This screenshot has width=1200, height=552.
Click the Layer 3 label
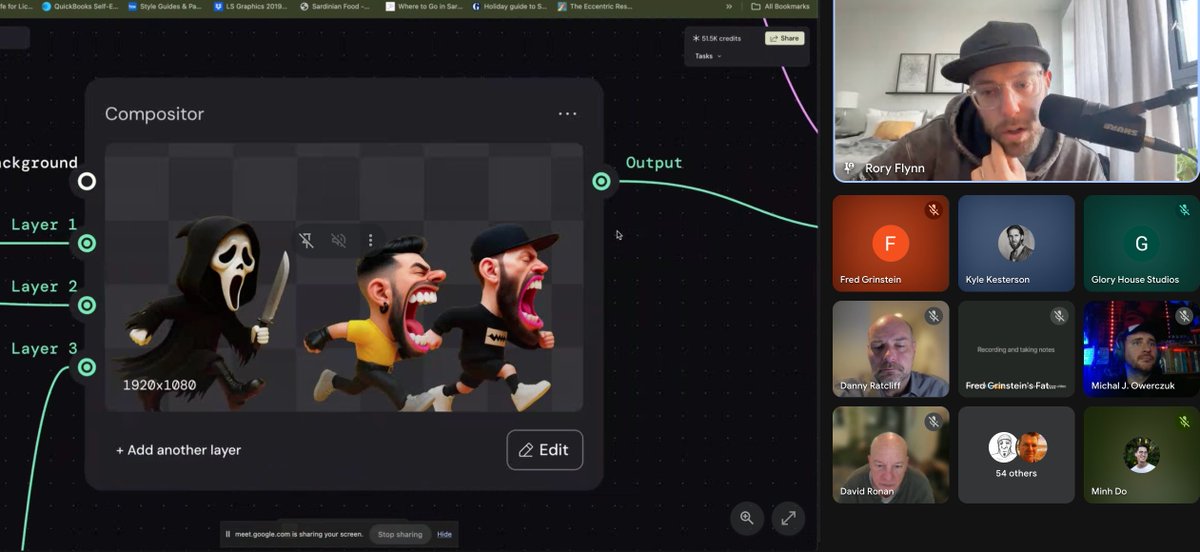tap(44, 348)
